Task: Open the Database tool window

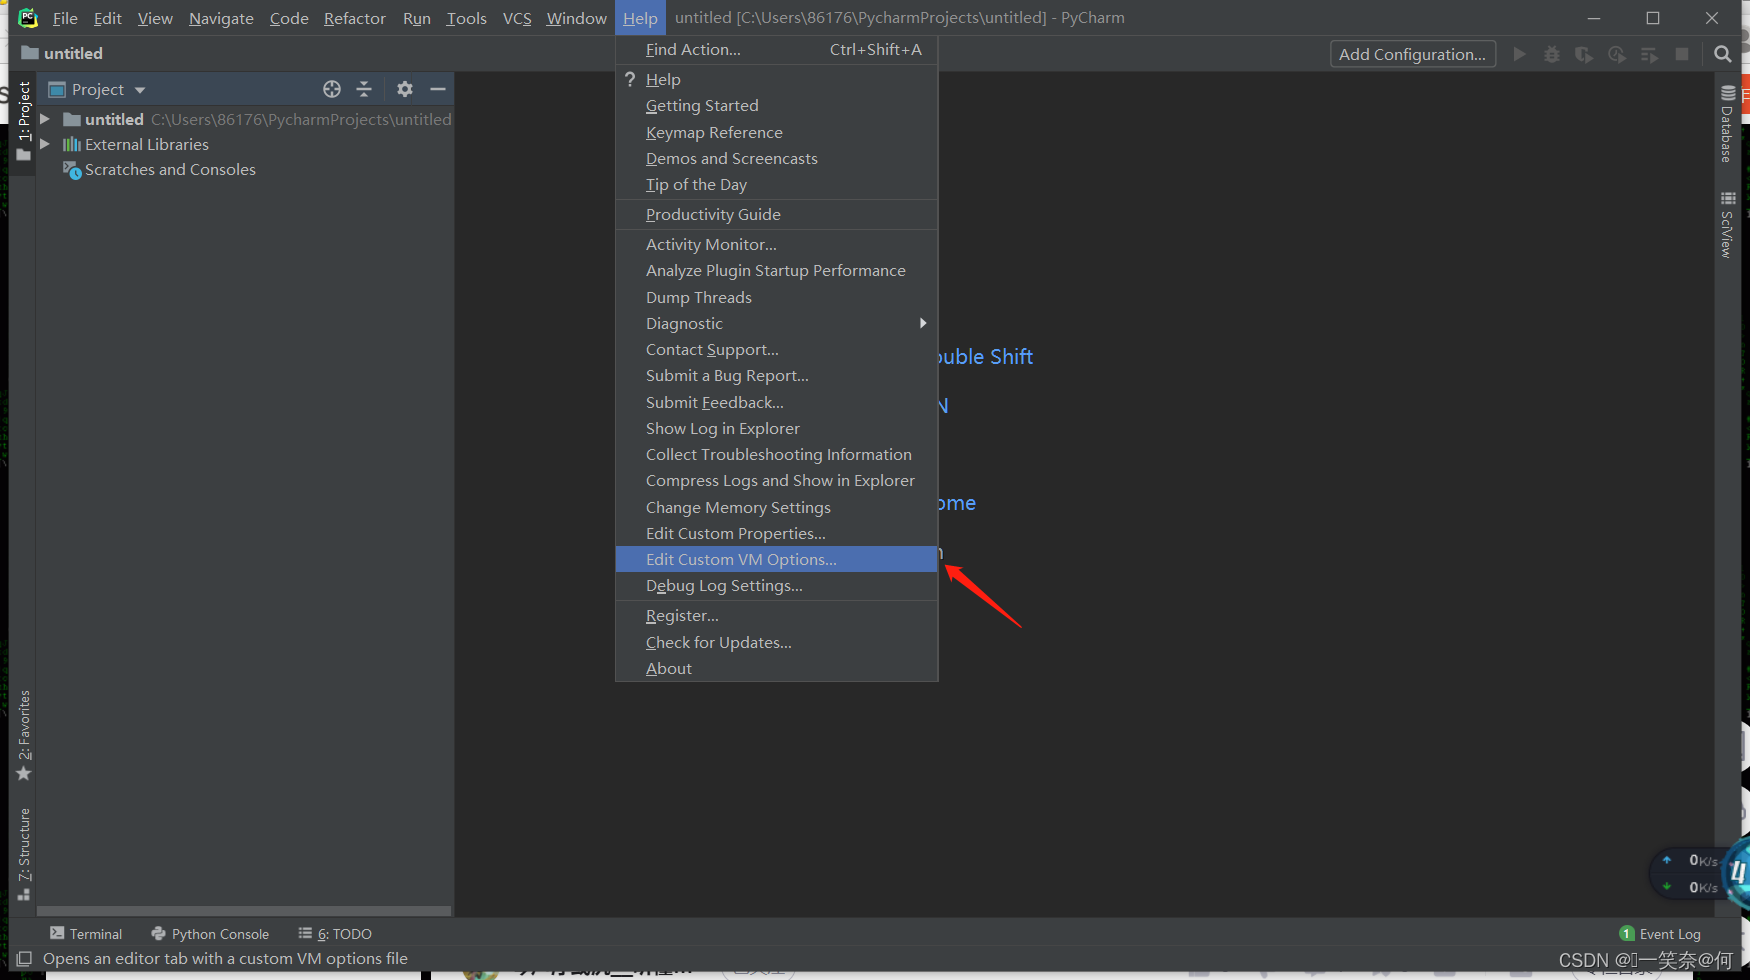Action: (x=1727, y=124)
